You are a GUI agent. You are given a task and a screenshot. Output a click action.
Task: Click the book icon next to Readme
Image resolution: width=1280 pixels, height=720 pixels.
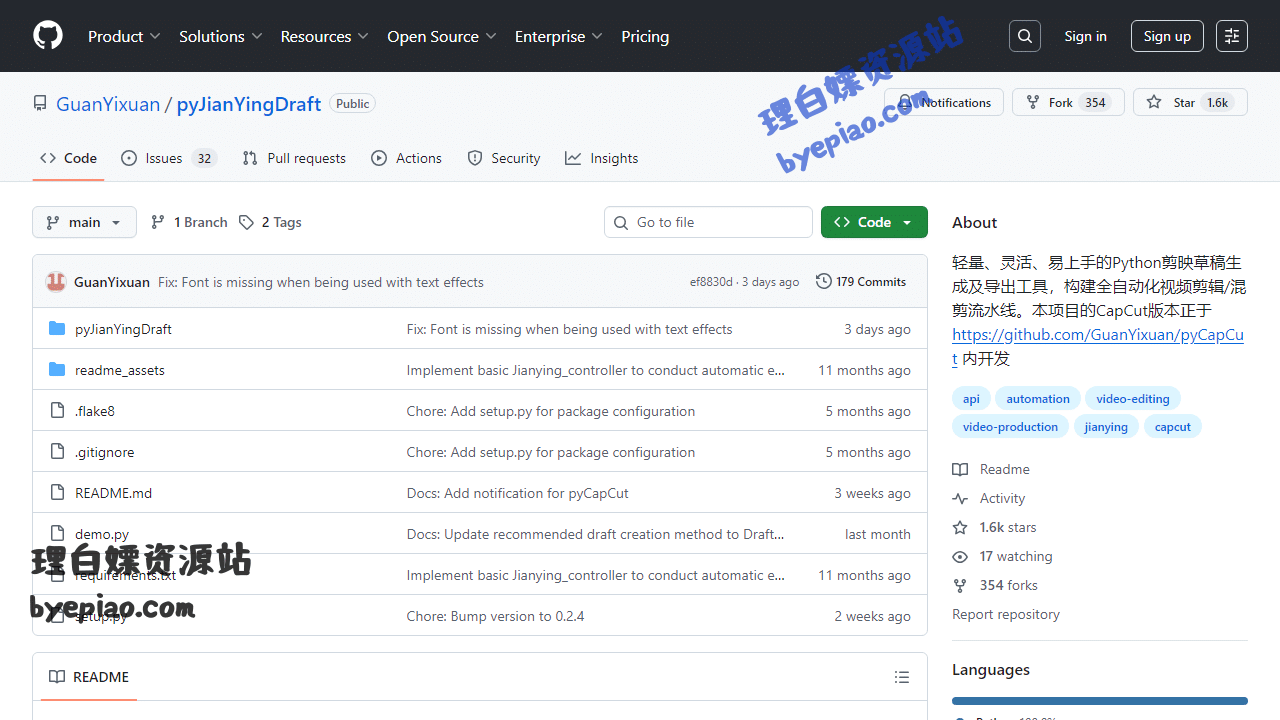(960, 469)
